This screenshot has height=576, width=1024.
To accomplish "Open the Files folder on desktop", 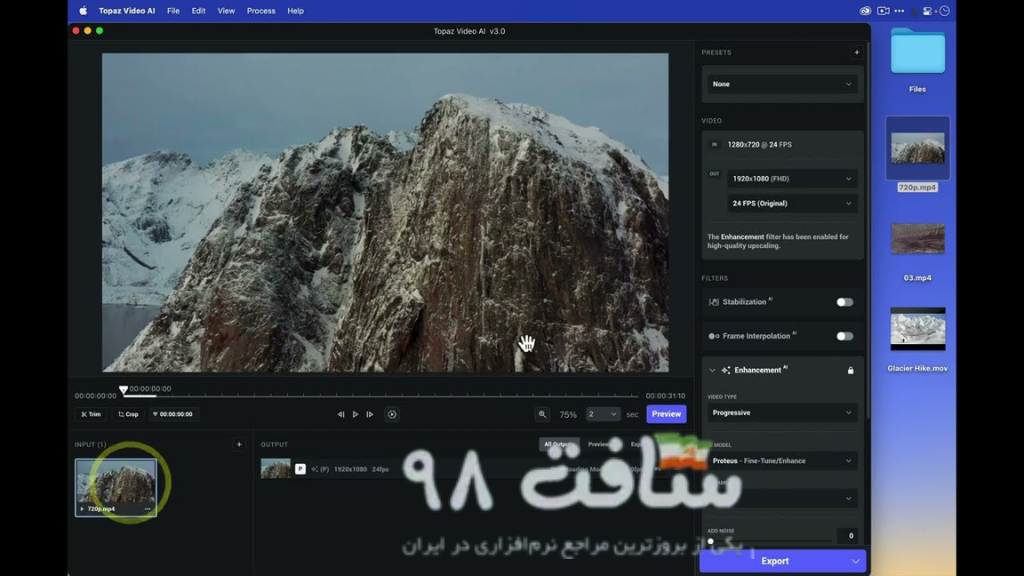I will 918,52.
